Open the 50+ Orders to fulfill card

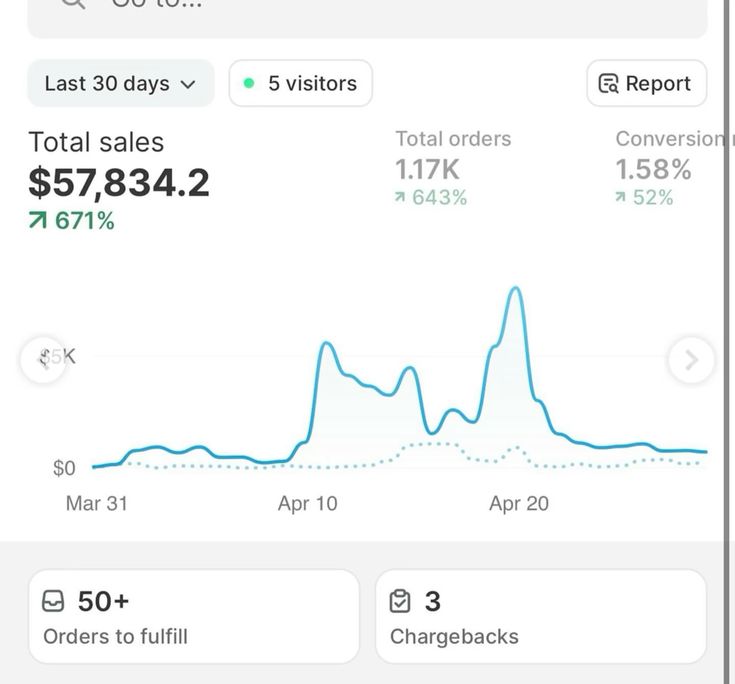click(x=193, y=616)
